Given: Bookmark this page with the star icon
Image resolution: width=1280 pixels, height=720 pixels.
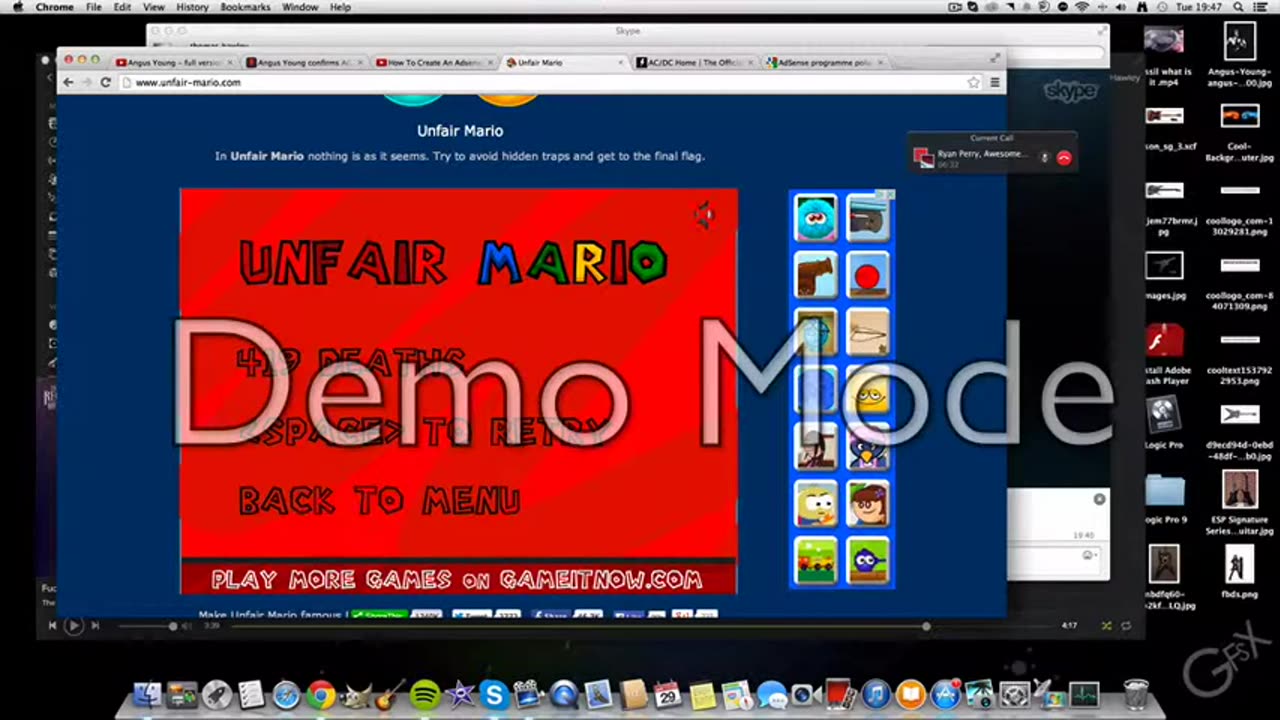Looking at the screenshot, I should 973,82.
